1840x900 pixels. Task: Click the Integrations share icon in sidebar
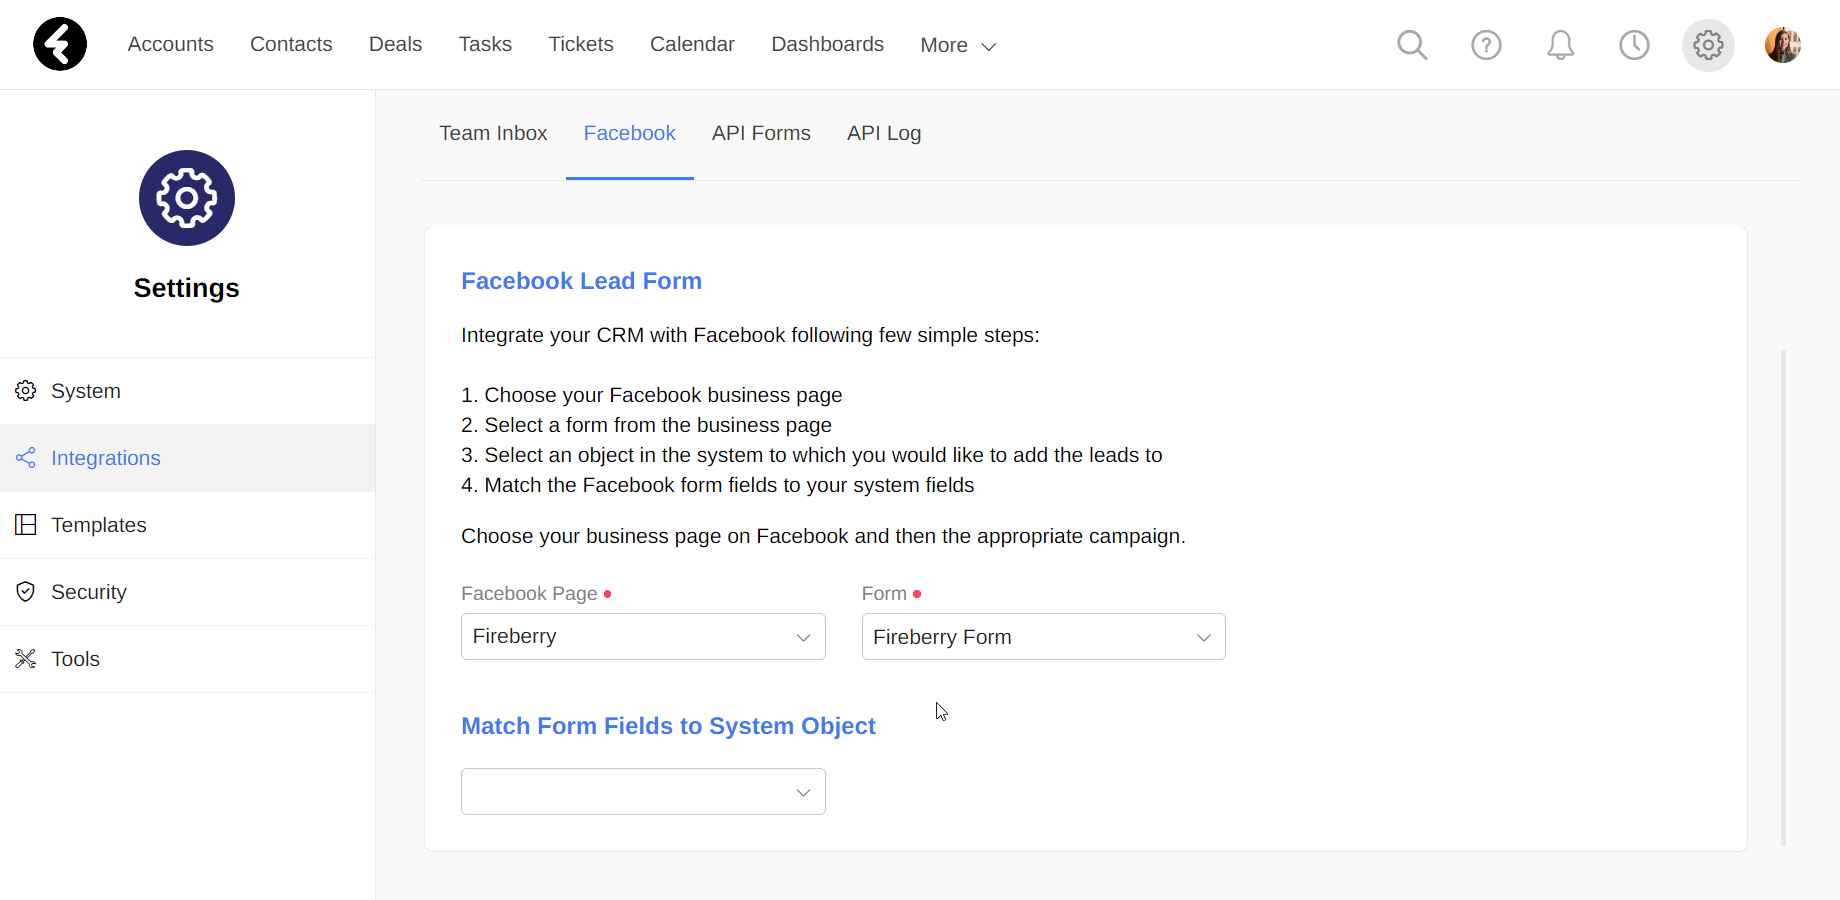[x=26, y=458]
